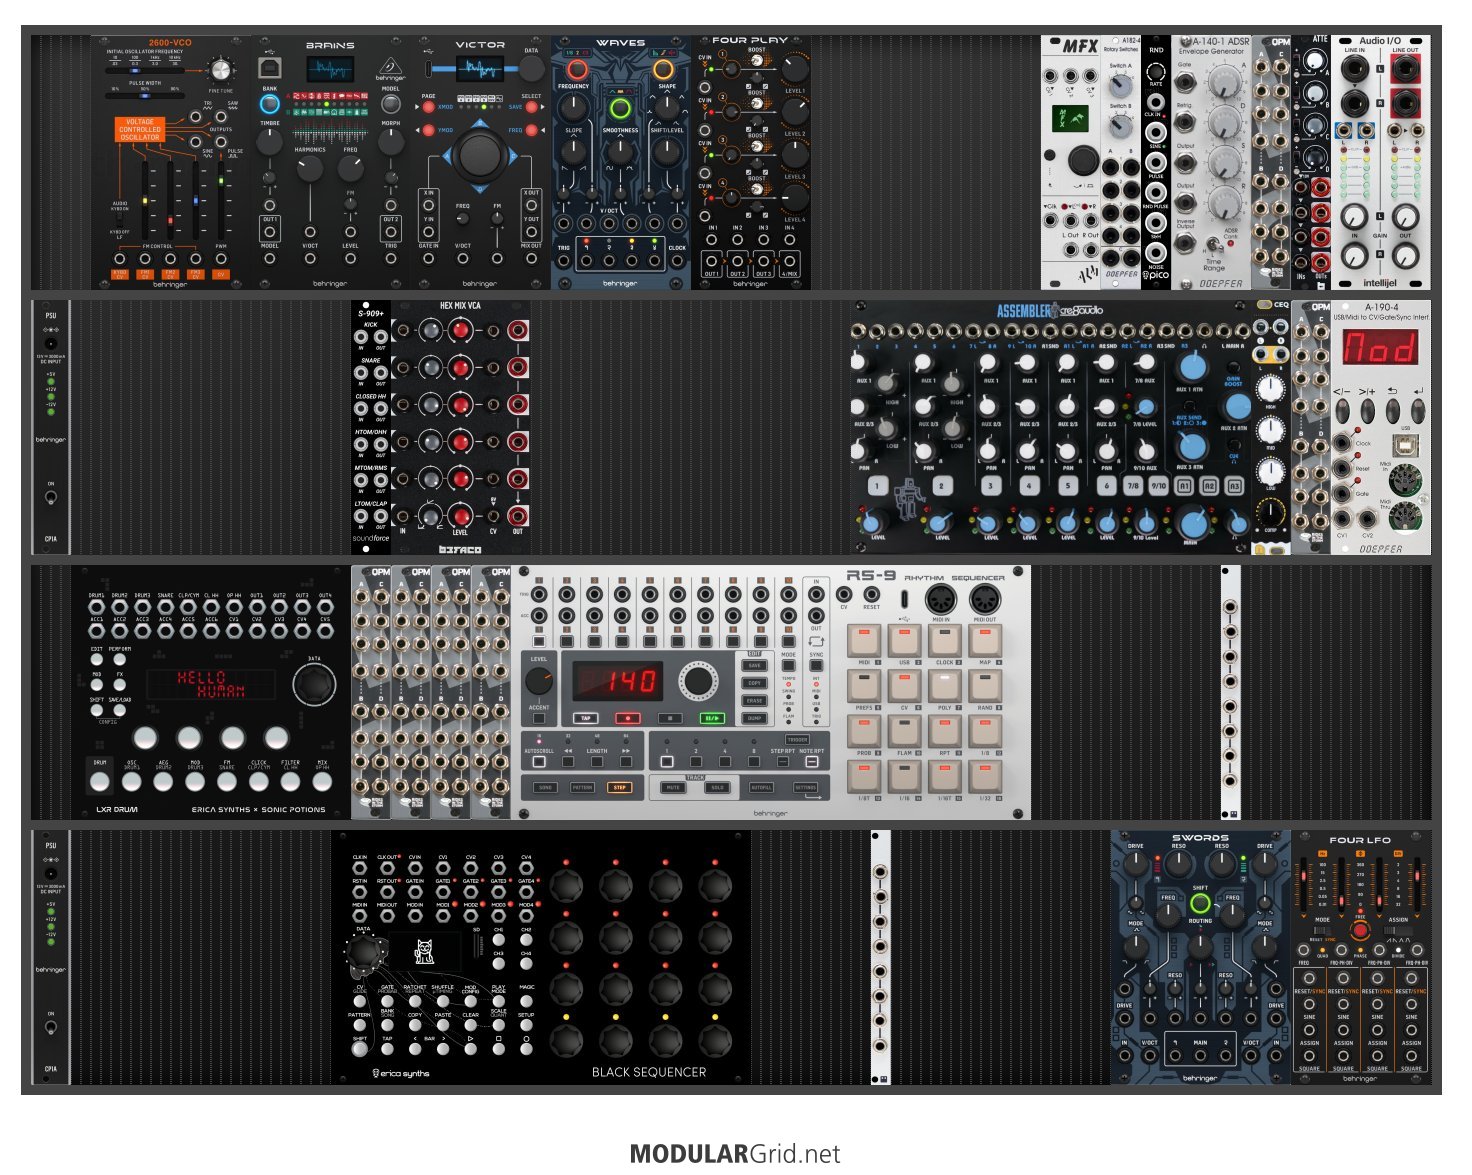Select the RS-9 PATTERN mode button

582,788
